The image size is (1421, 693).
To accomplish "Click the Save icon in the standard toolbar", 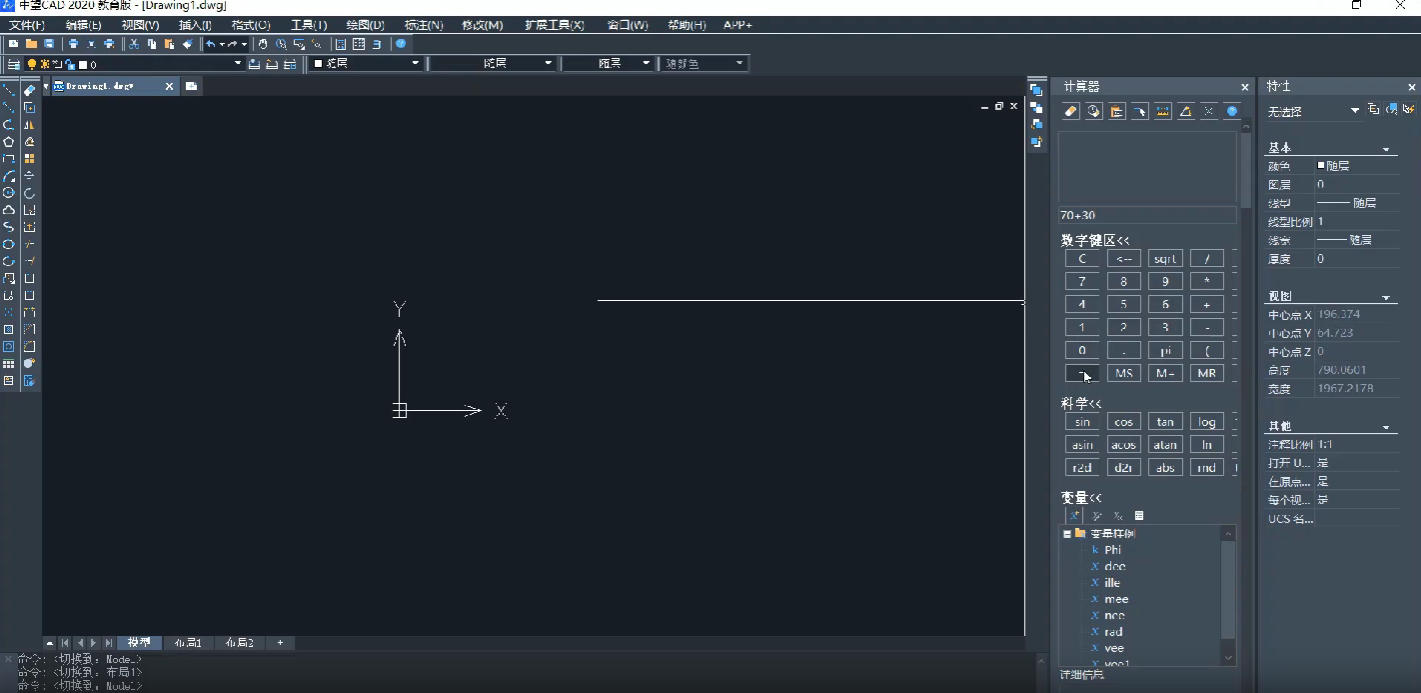I will coord(49,44).
